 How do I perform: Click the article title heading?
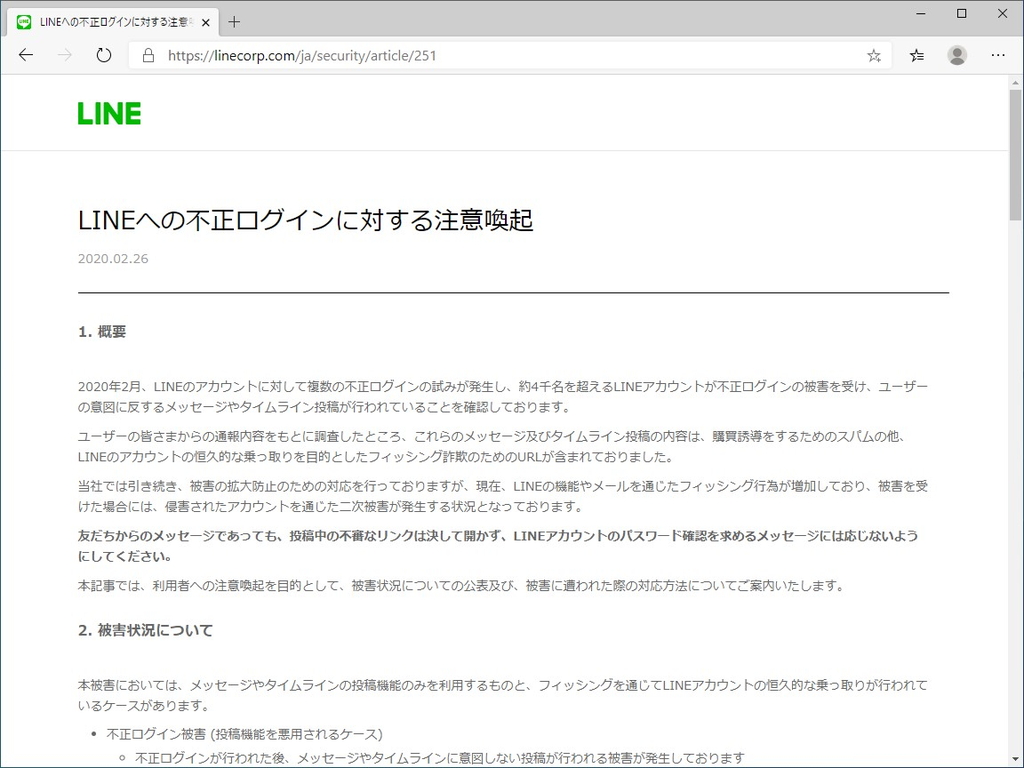(x=305, y=219)
